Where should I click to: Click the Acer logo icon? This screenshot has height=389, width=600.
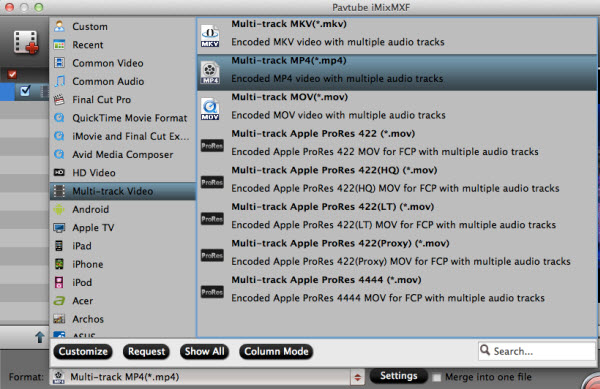pyautogui.click(x=59, y=301)
